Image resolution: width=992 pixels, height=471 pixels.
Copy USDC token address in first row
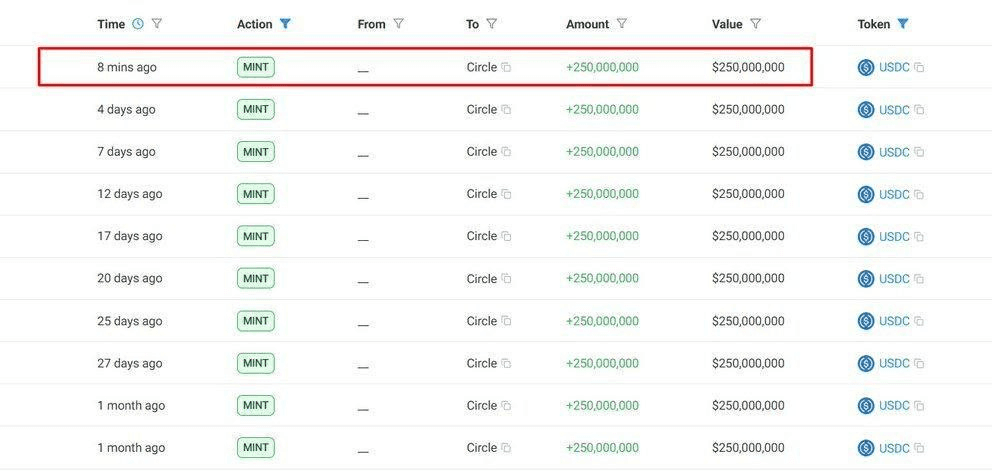(x=919, y=68)
